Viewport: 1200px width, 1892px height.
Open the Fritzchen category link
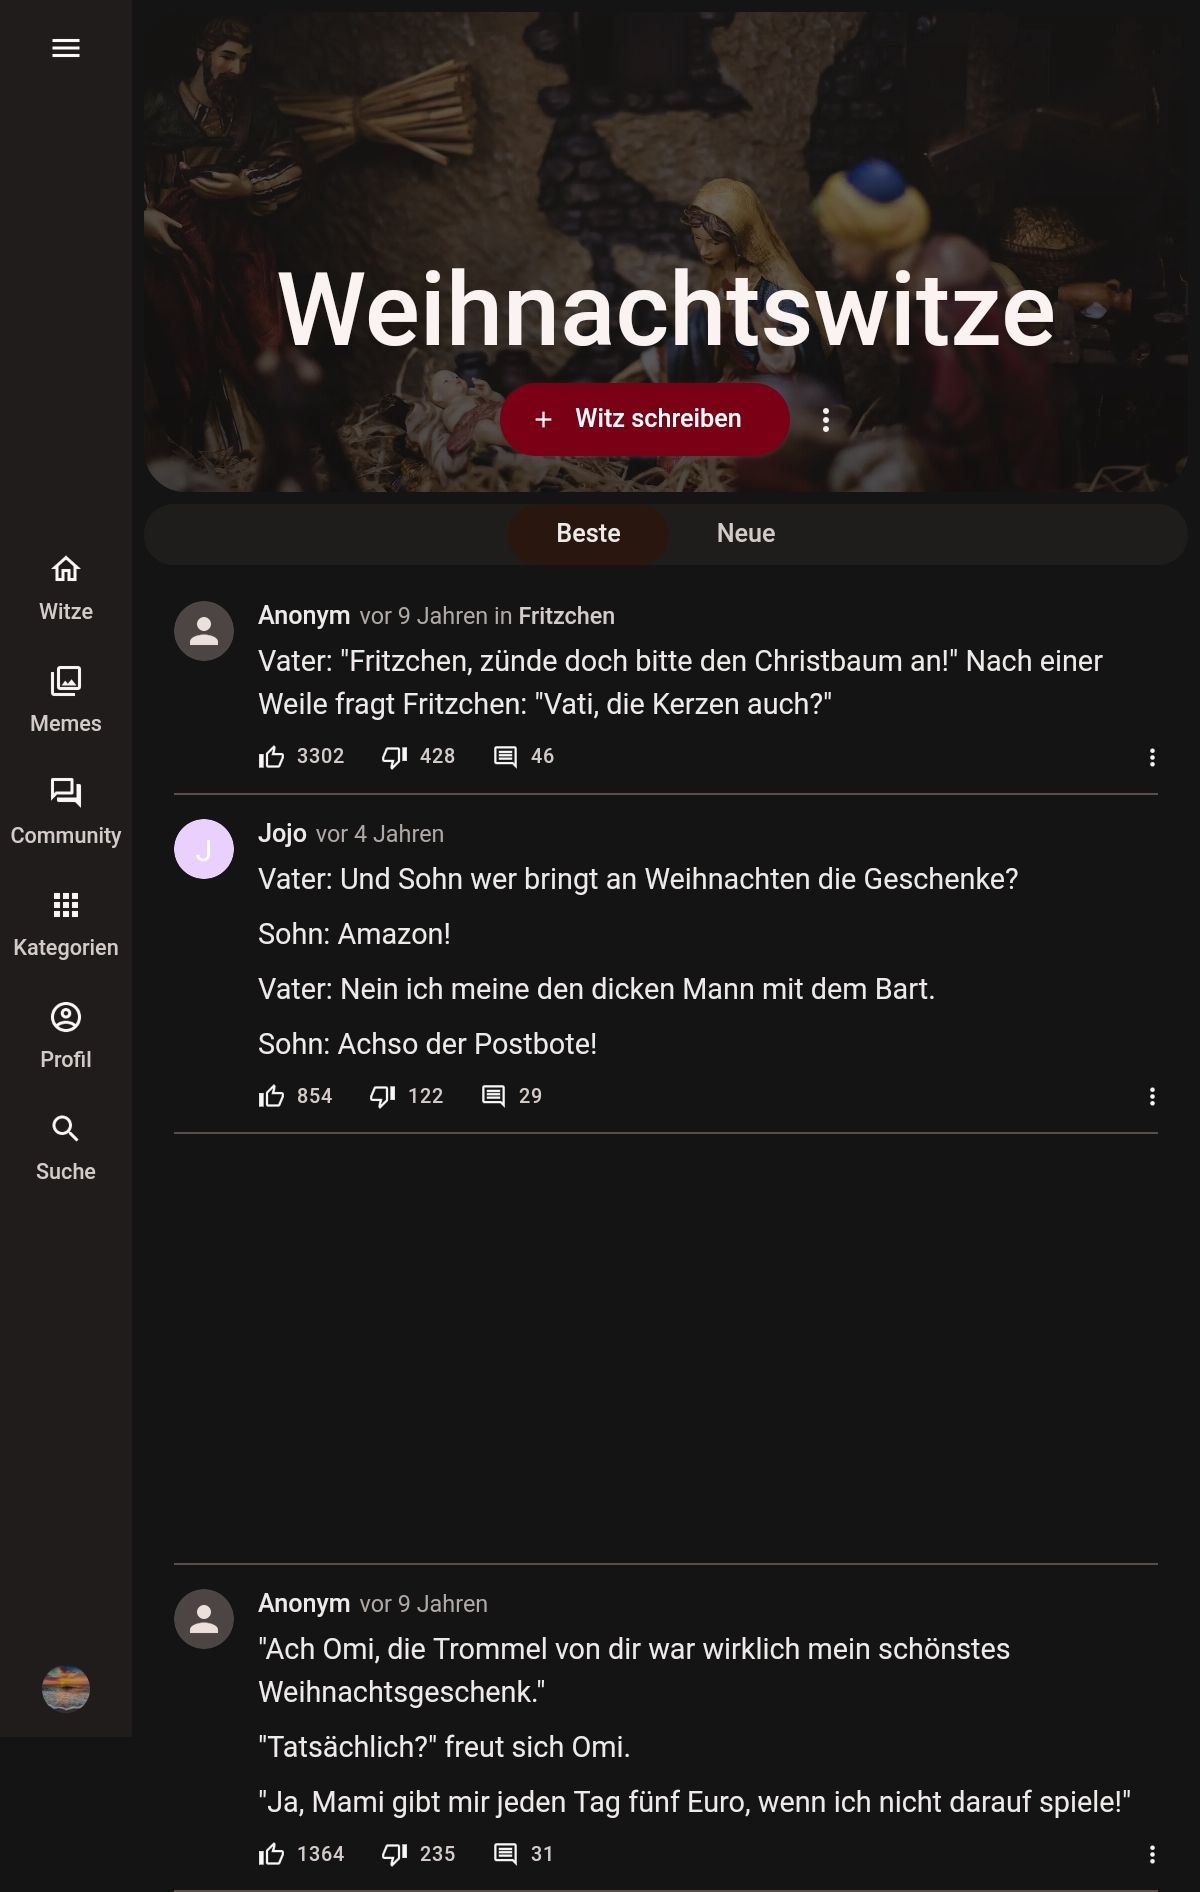pos(566,616)
